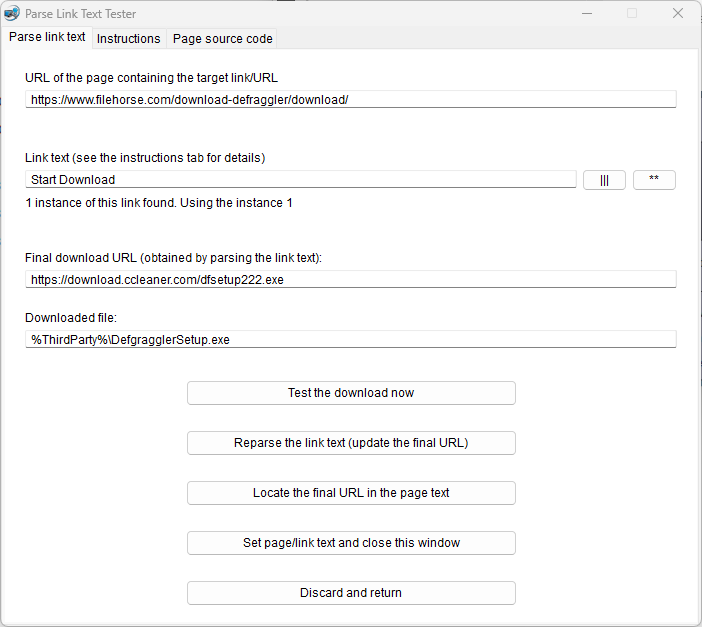The width and height of the screenshot is (702, 627).
Task: Minimize the Parse Link Text Tester window
Action: pyautogui.click(x=587, y=13)
